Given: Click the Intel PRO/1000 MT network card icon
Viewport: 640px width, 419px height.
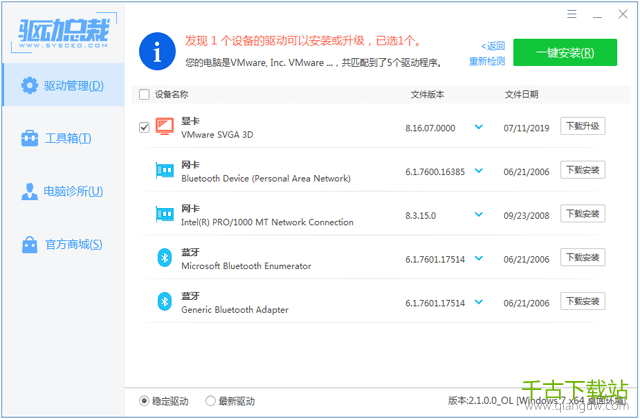Looking at the screenshot, I should (164, 214).
